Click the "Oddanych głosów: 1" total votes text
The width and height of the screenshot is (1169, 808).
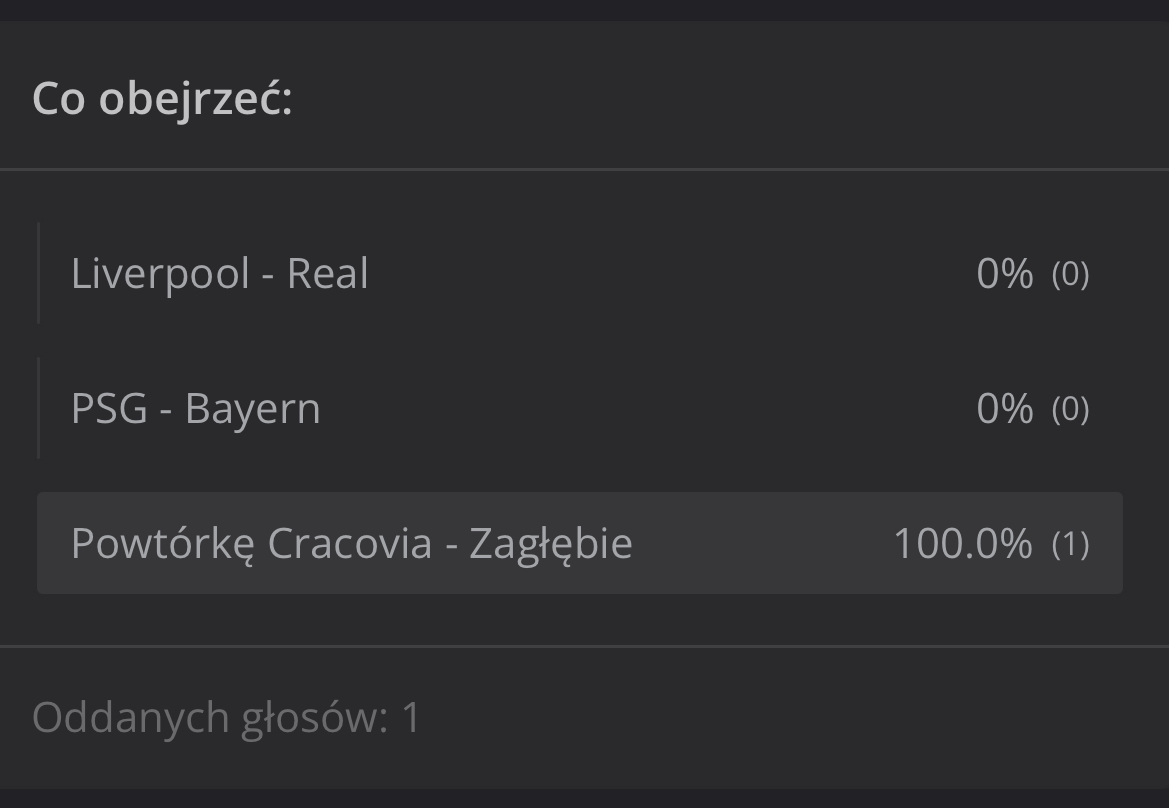pyautogui.click(x=227, y=718)
